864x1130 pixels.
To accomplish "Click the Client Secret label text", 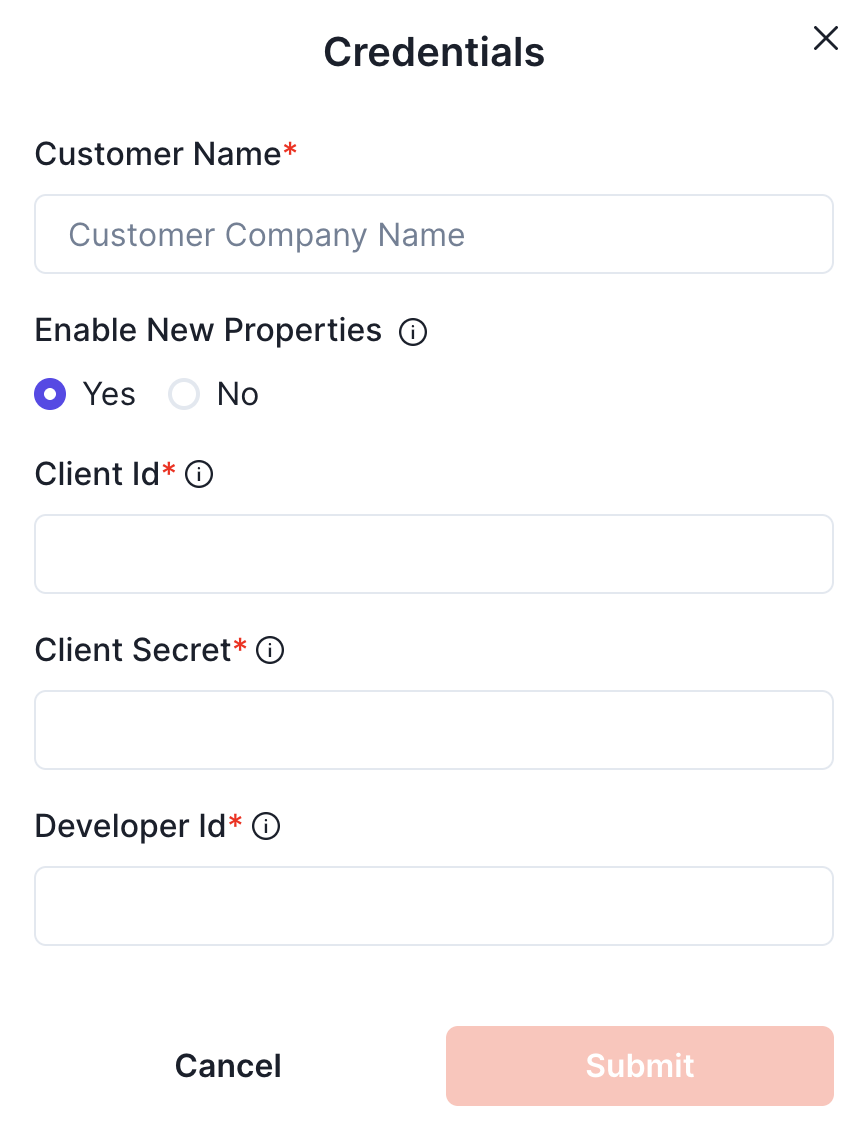I will [x=133, y=651].
